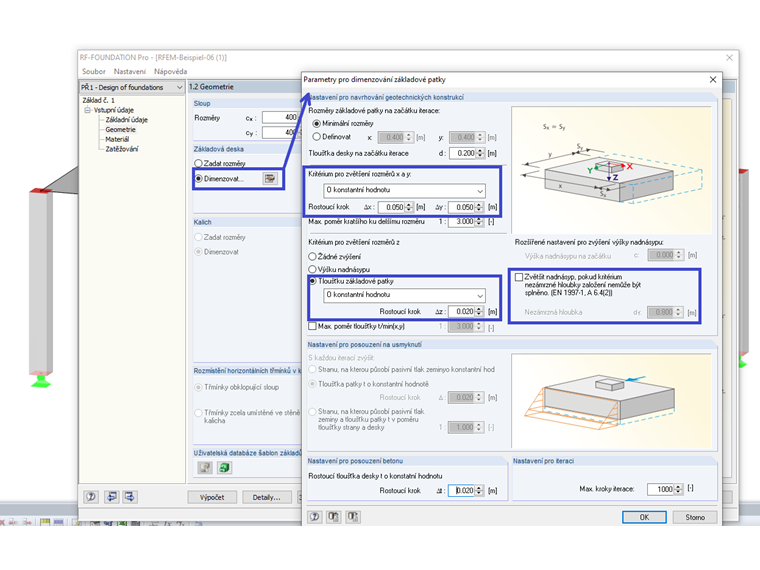
Task: Select 'Základní údaje' in the tree
Action: pyautogui.click(x=127, y=120)
